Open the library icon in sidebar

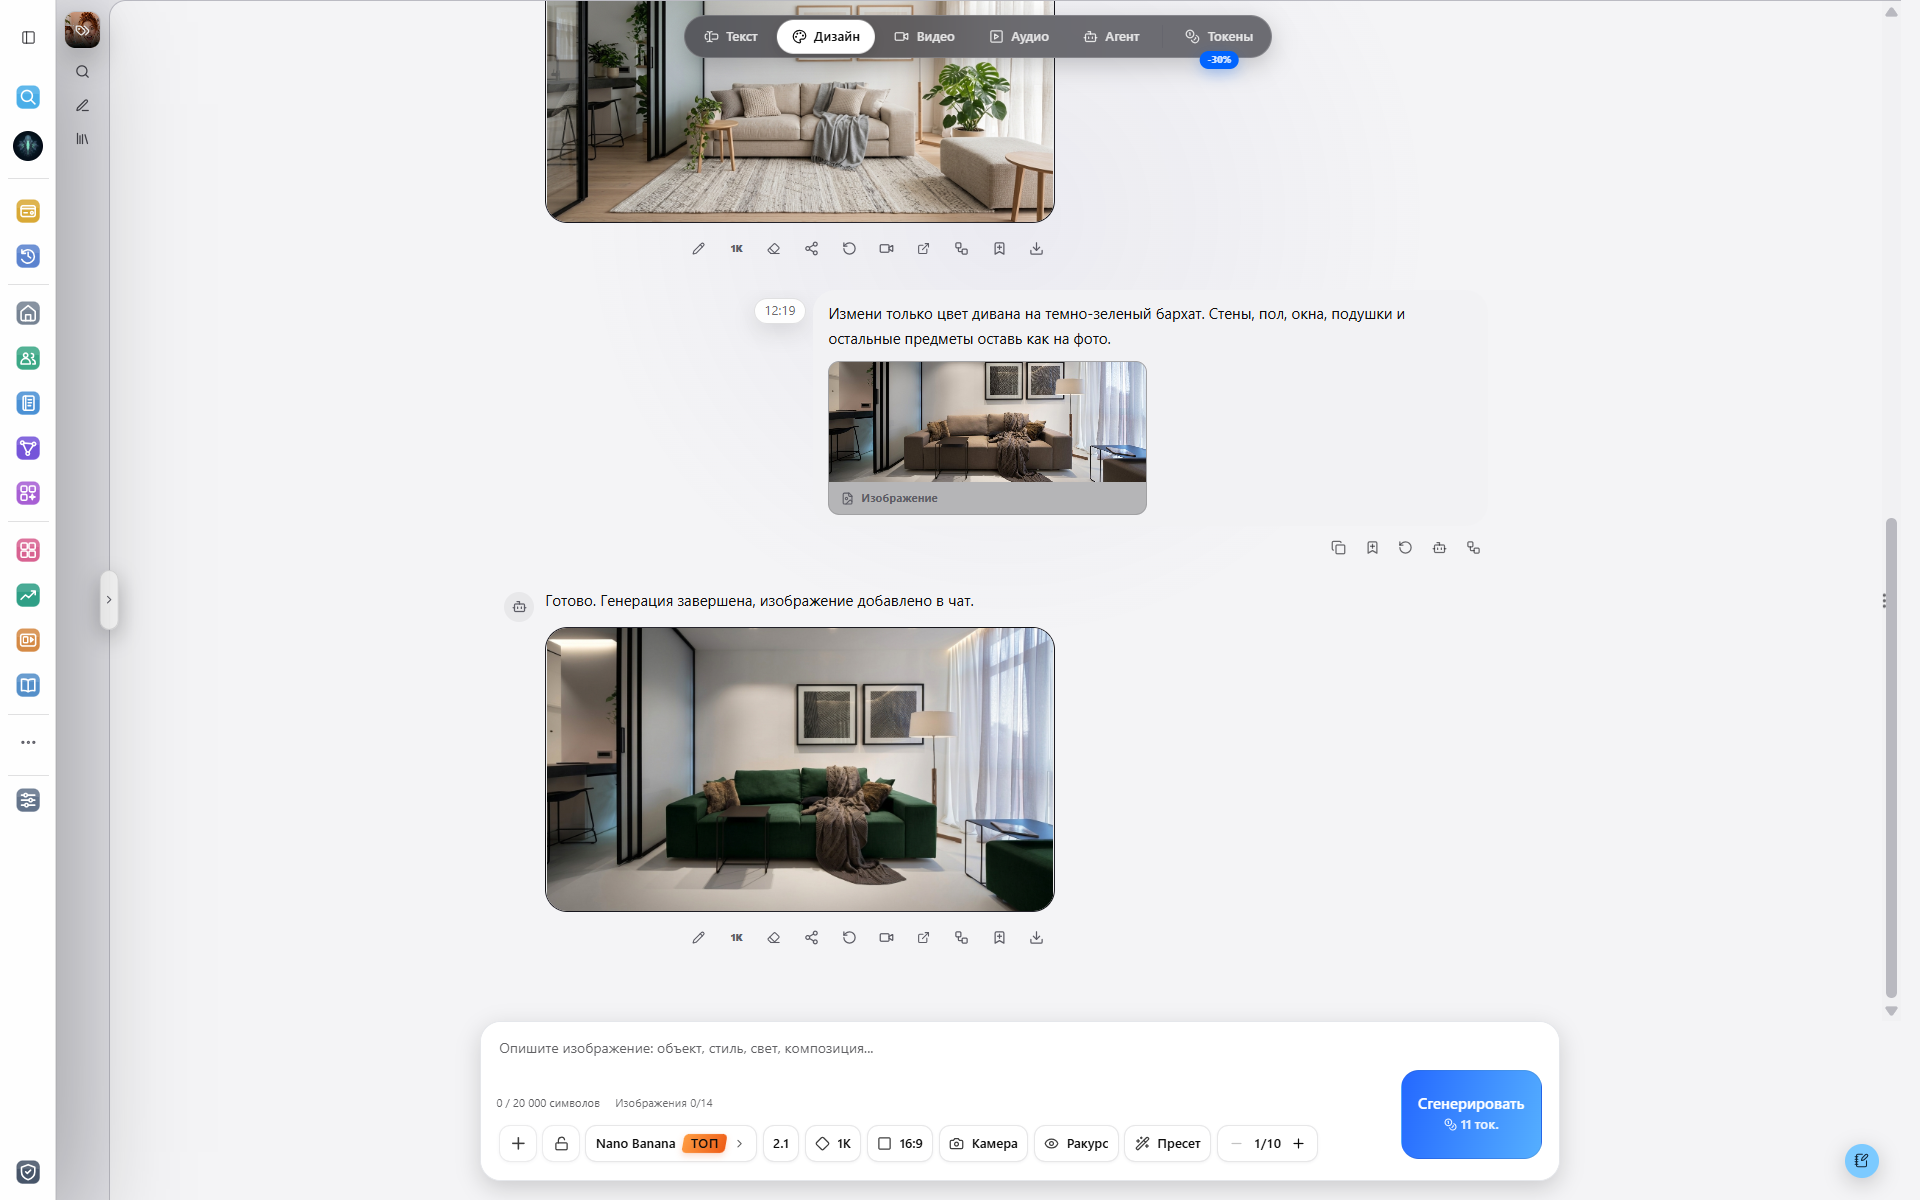tap(82, 139)
